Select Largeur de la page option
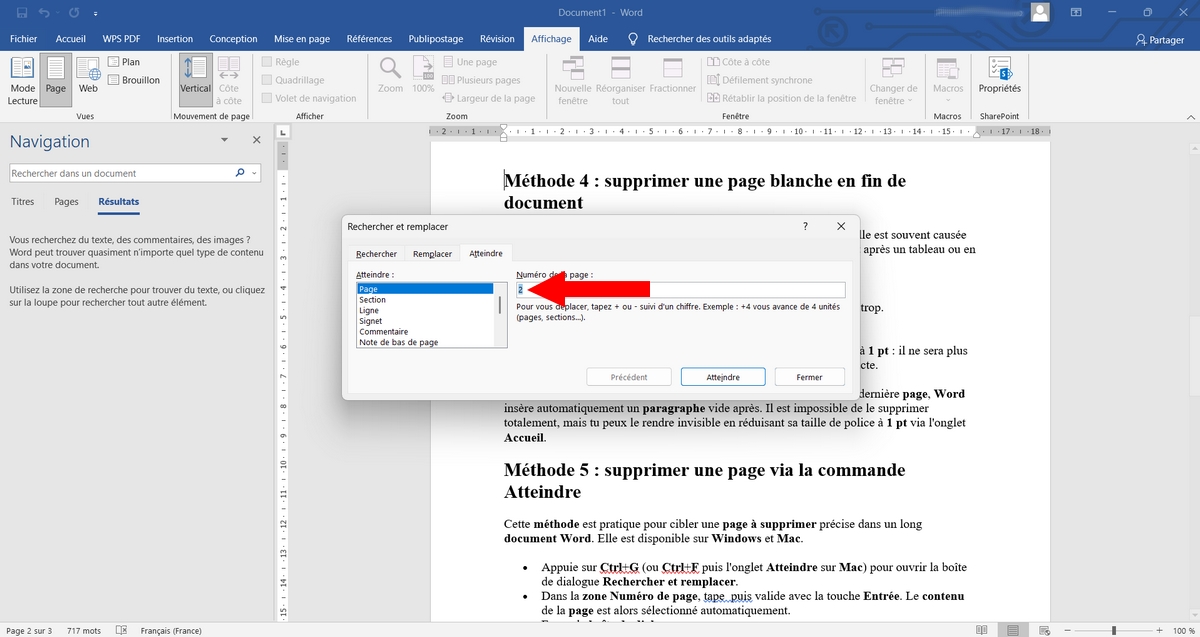 [x=489, y=98]
